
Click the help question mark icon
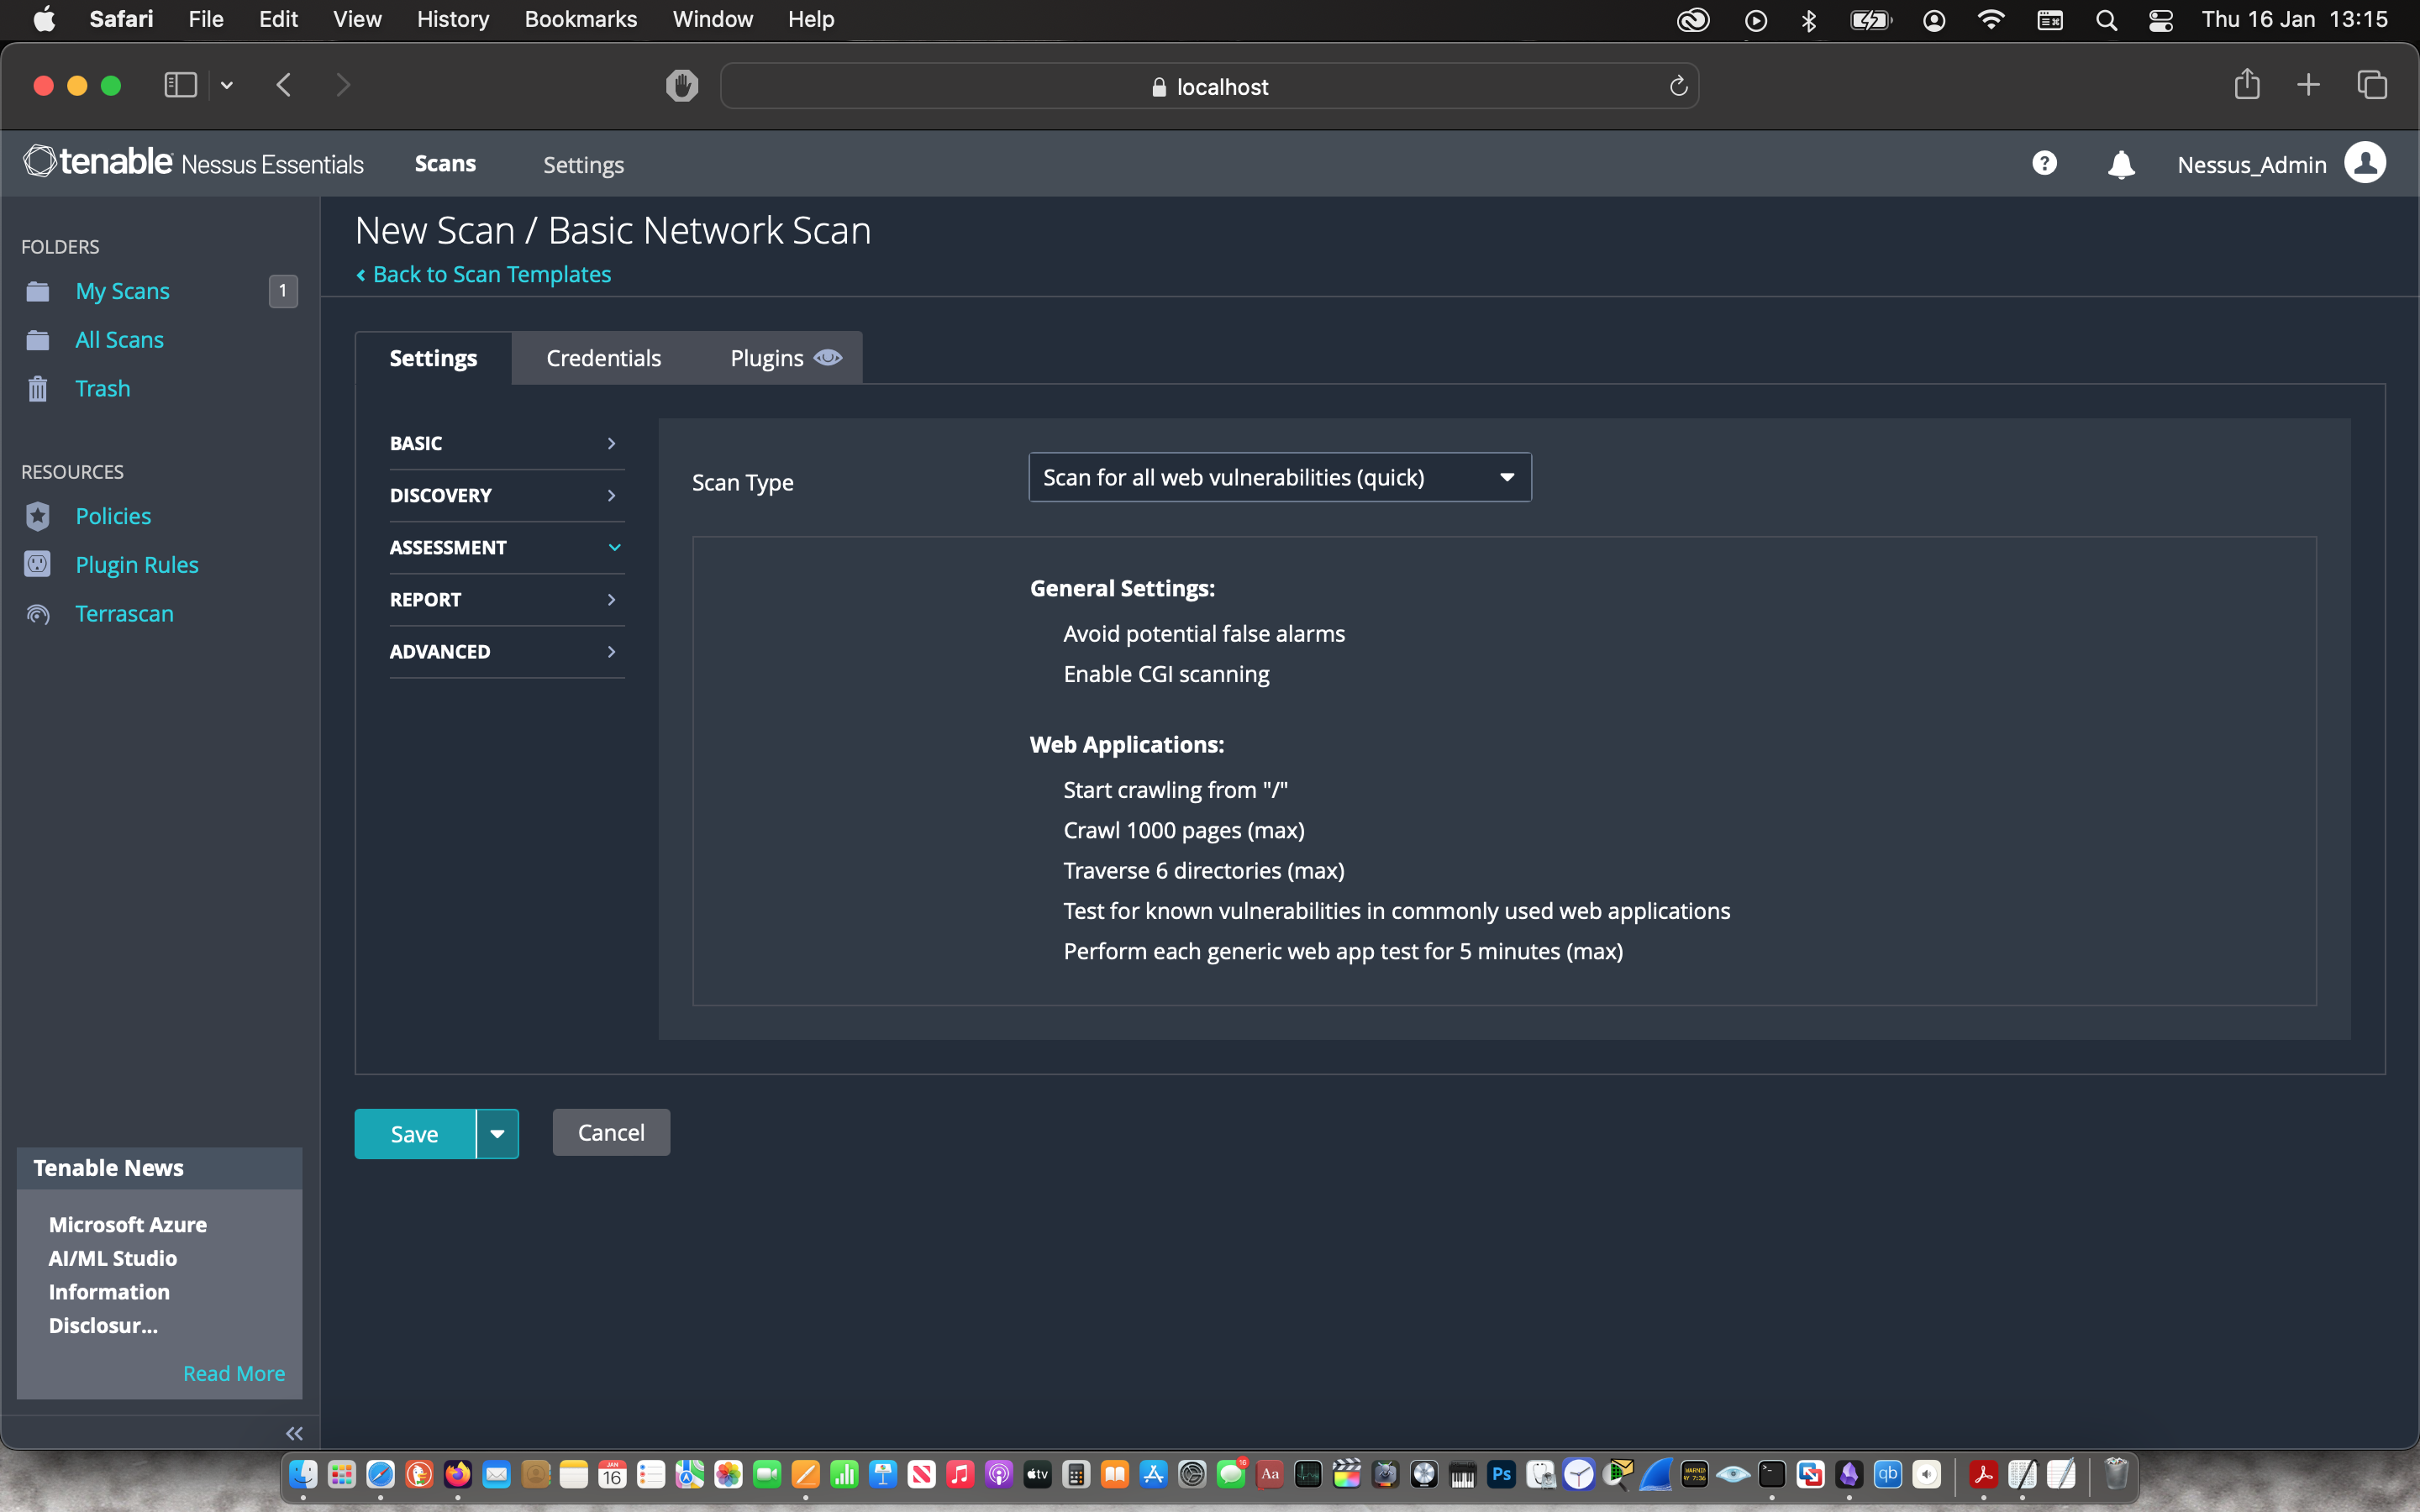point(2044,163)
